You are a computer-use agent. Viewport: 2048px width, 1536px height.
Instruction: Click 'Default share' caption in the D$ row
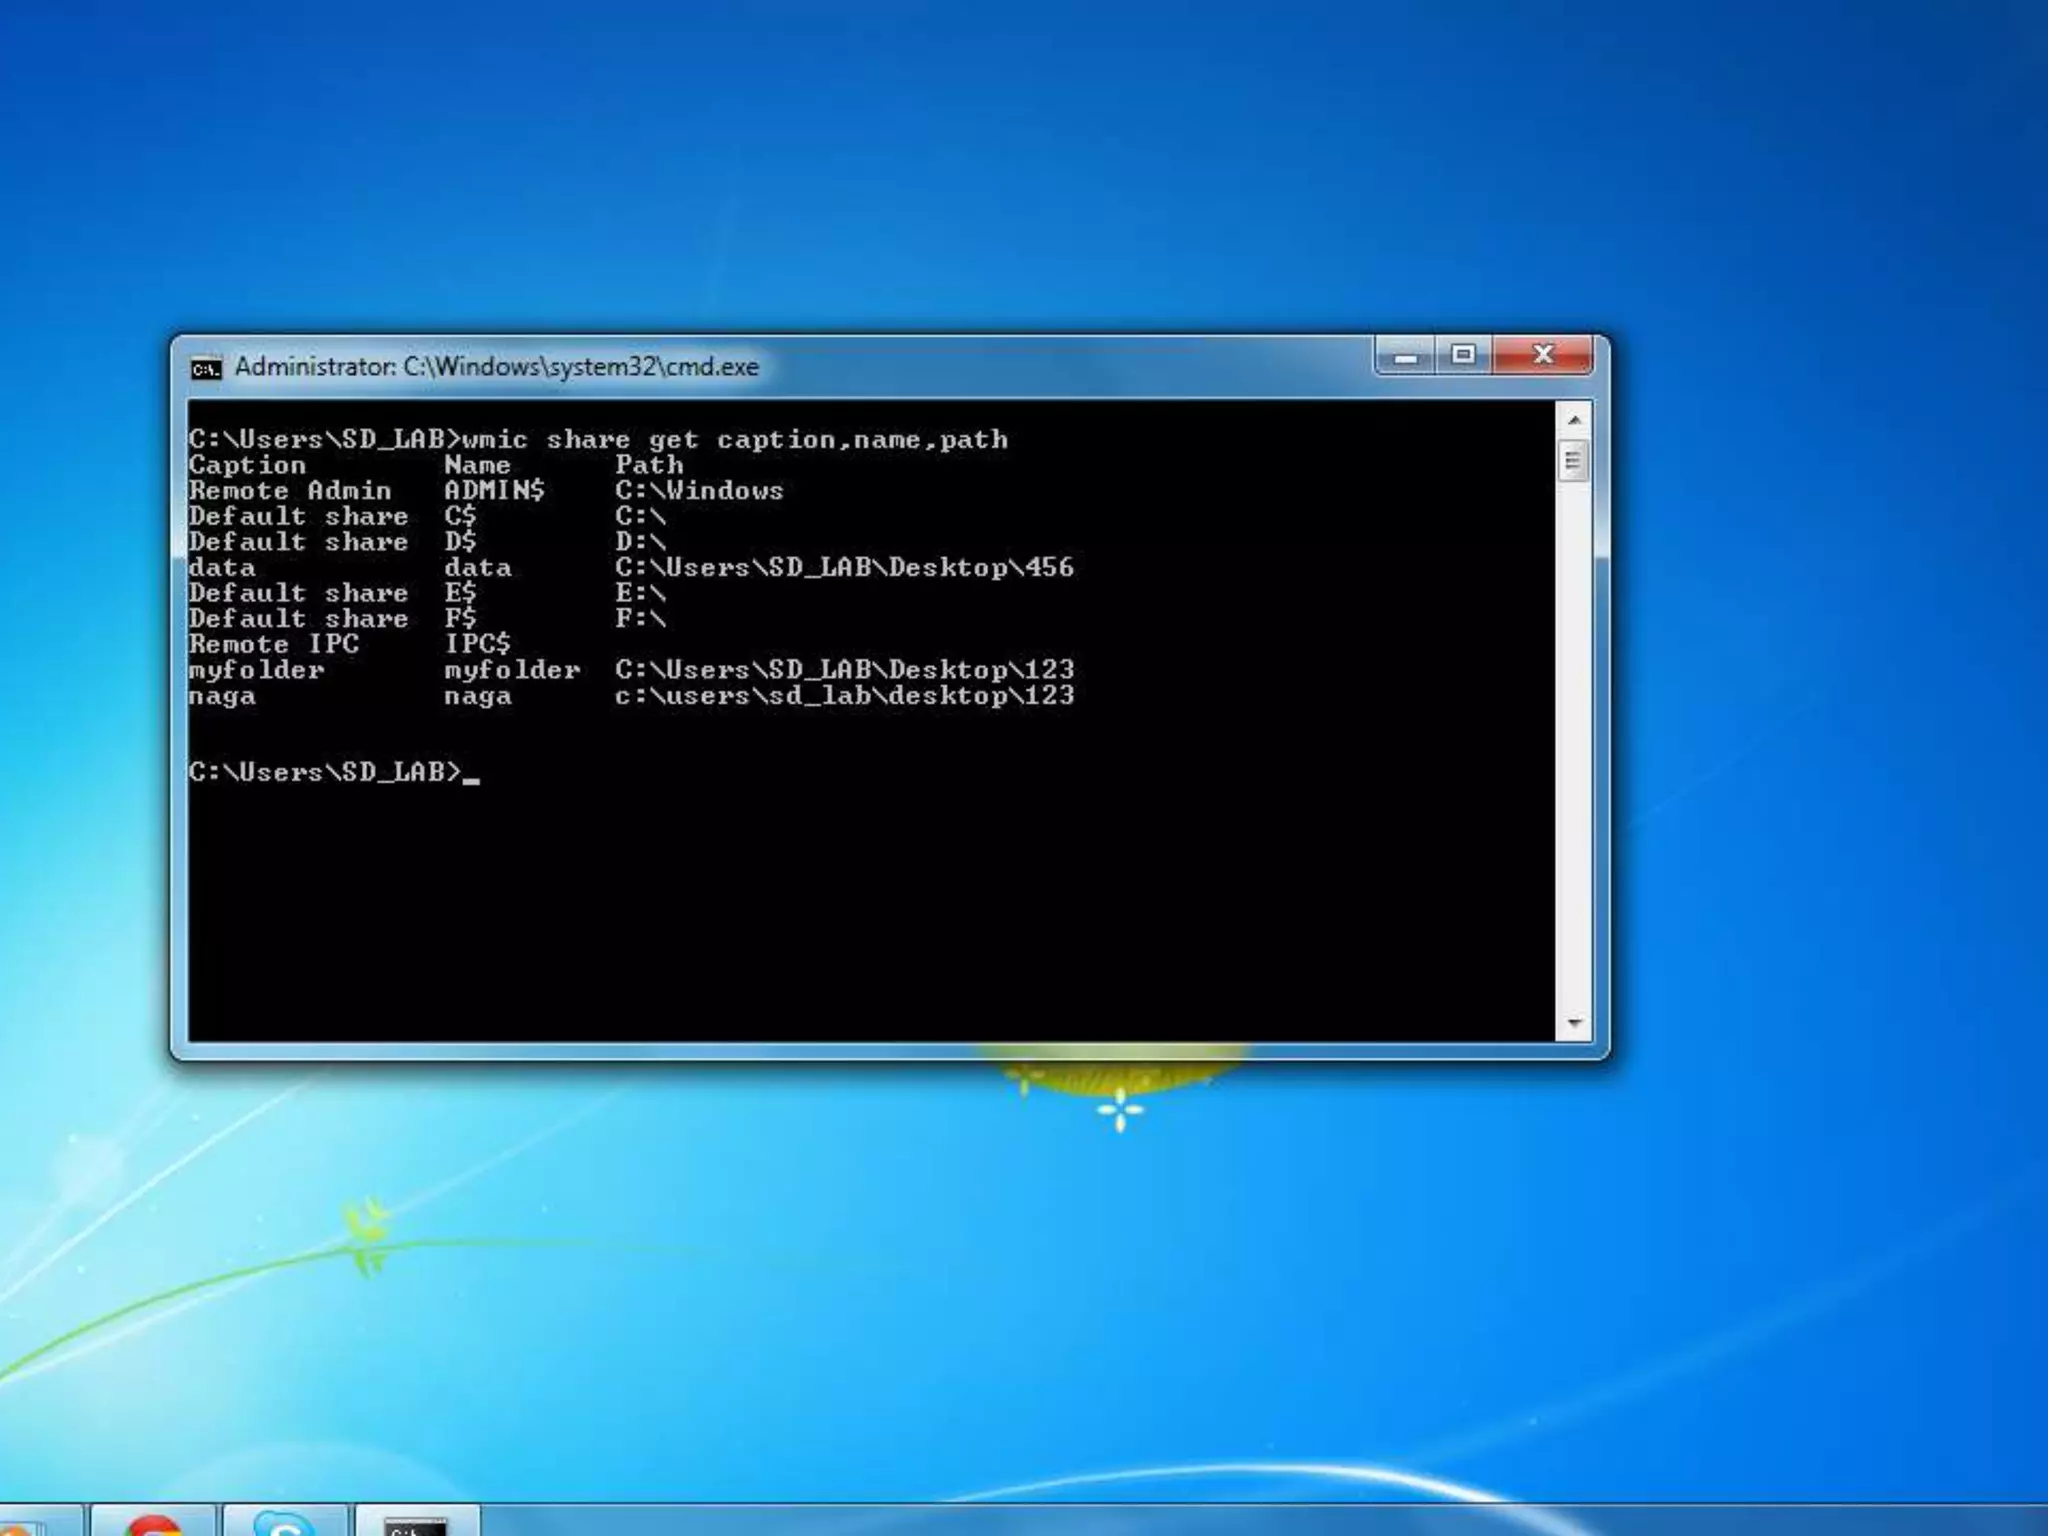(298, 542)
